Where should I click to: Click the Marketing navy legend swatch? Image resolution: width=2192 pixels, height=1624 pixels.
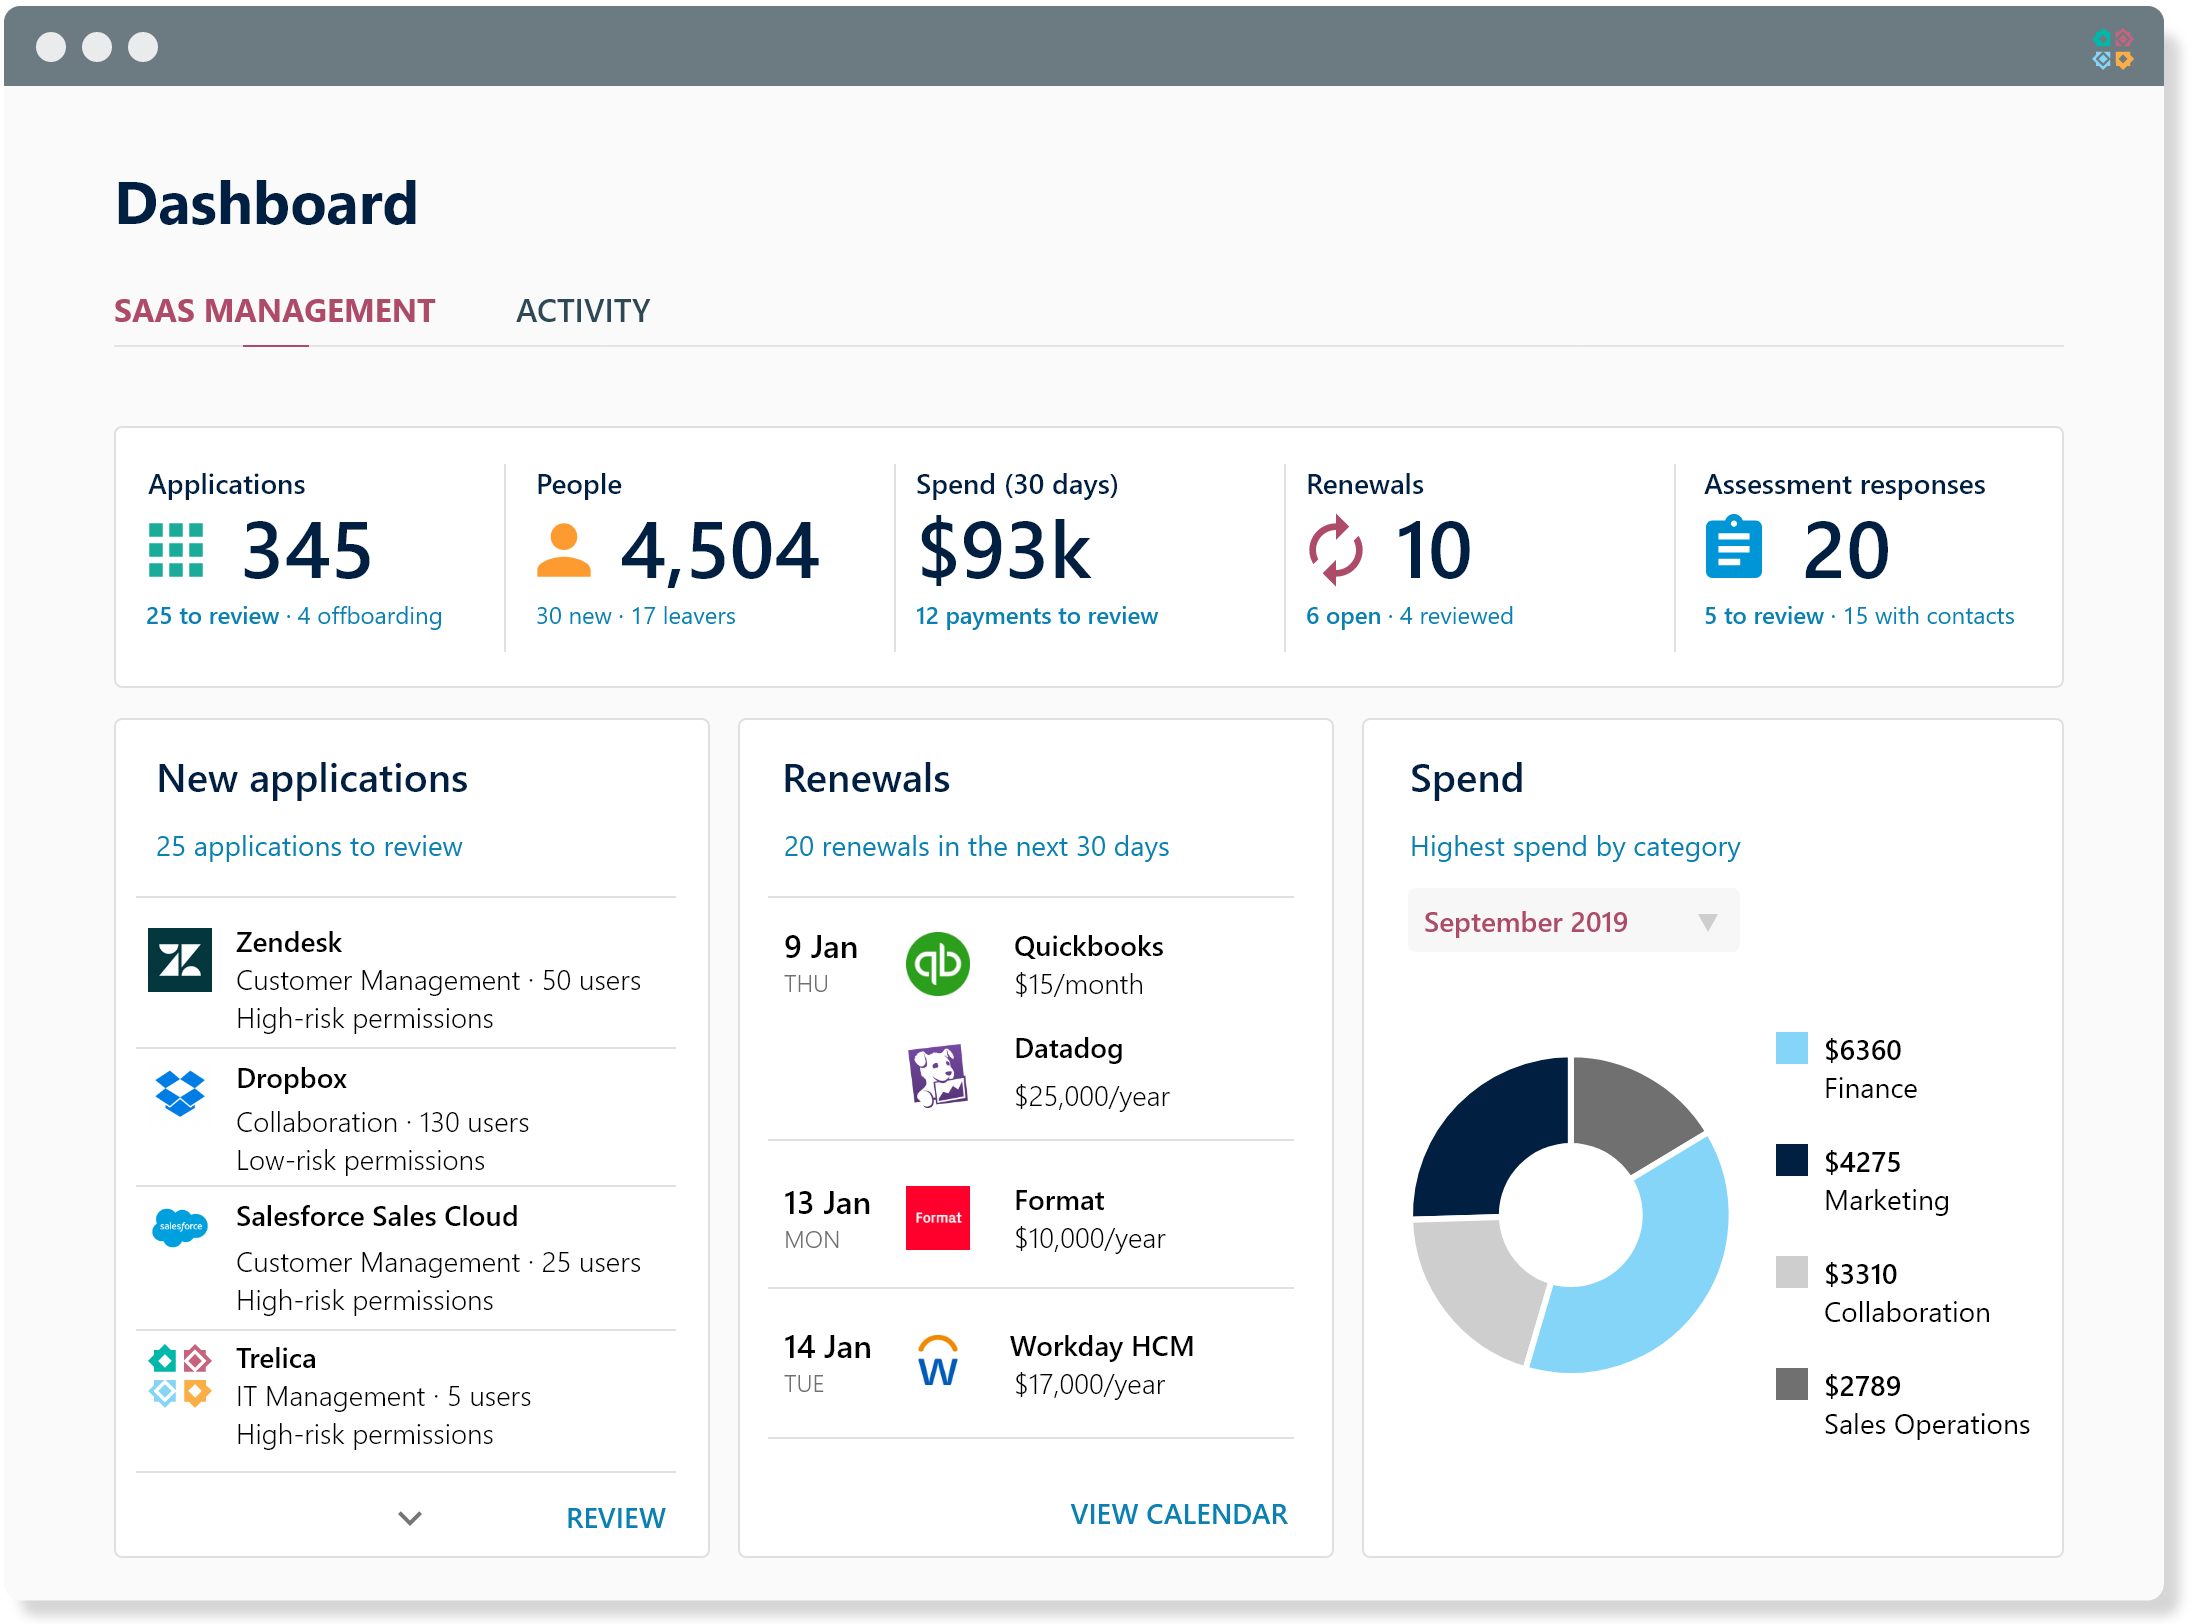click(x=1791, y=1160)
